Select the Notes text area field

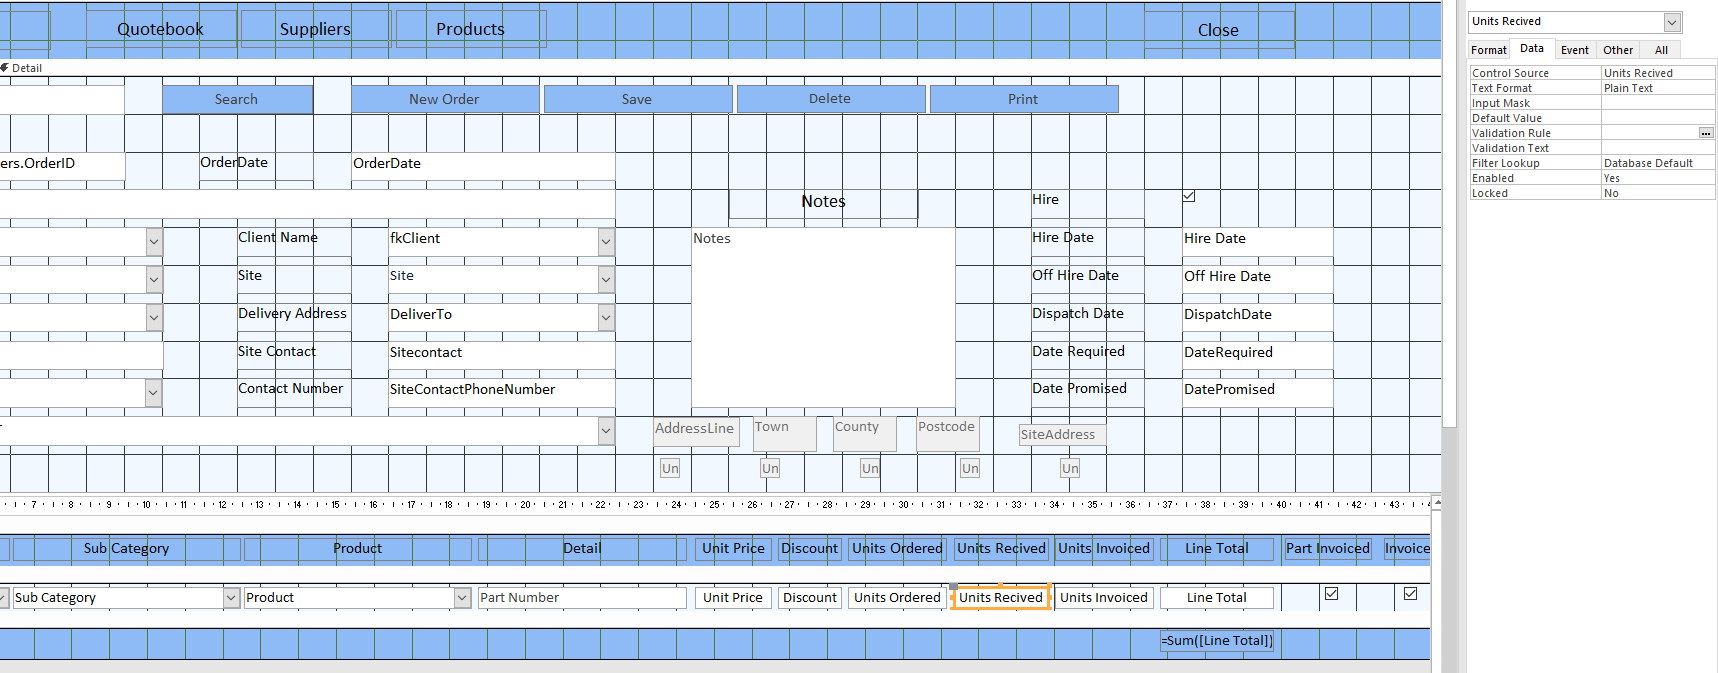[823, 317]
